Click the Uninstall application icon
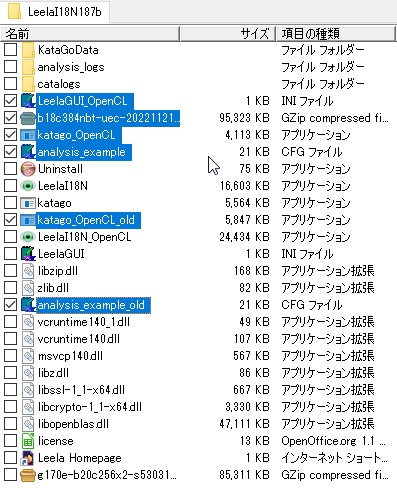The image size is (397, 488). 28,169
